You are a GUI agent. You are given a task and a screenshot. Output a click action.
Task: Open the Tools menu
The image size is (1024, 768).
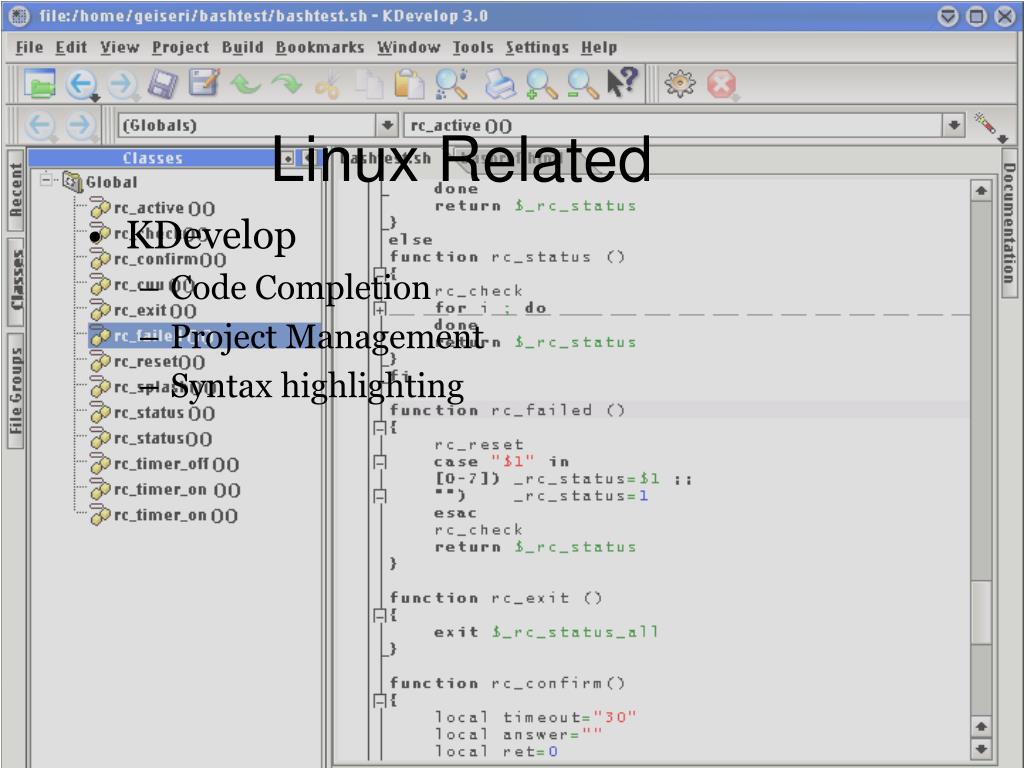click(473, 47)
